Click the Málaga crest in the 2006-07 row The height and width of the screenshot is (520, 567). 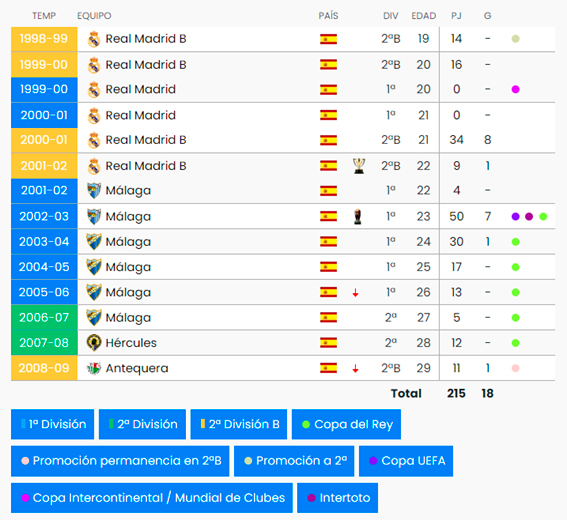pyautogui.click(x=94, y=317)
